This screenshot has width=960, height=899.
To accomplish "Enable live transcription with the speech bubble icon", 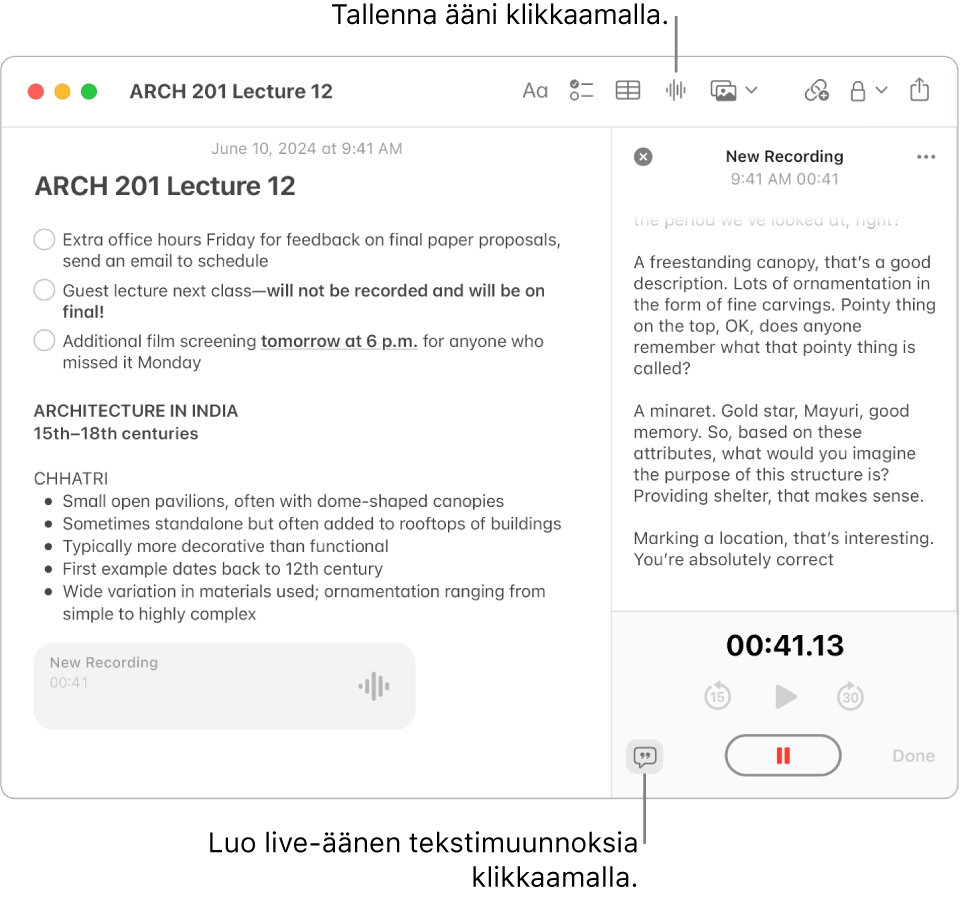I will 644,757.
